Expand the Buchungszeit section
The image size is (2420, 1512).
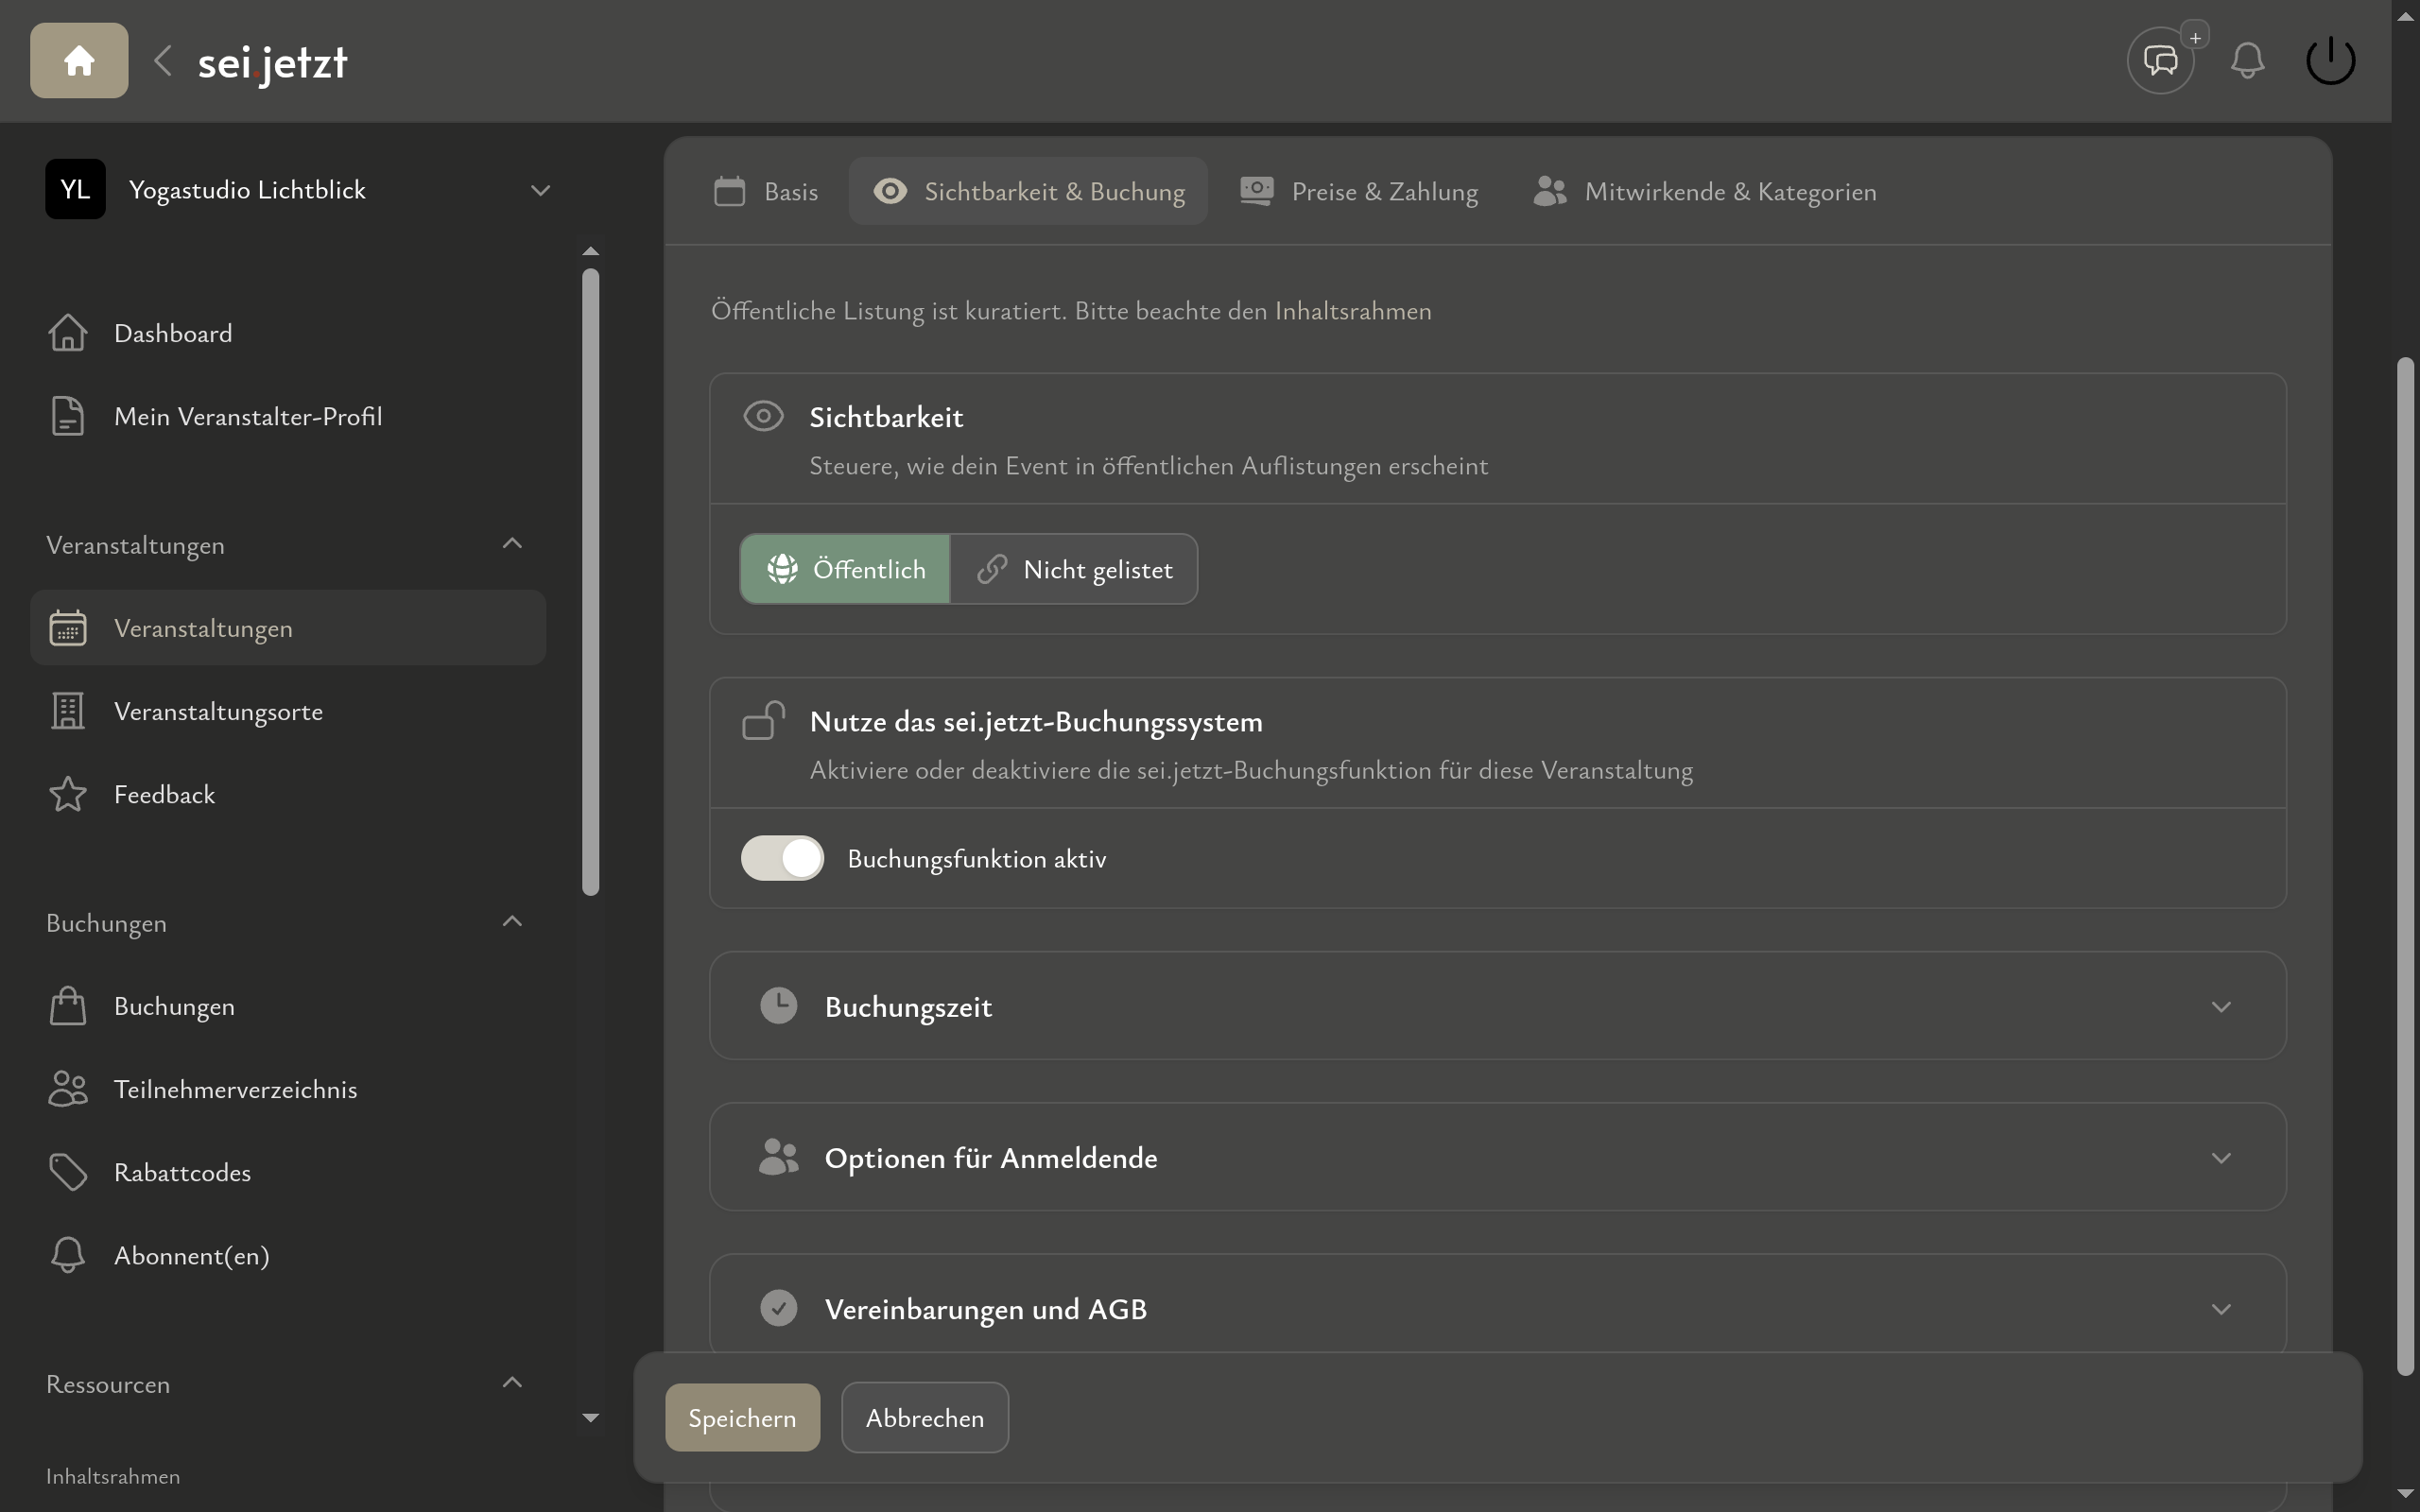tap(1497, 1006)
